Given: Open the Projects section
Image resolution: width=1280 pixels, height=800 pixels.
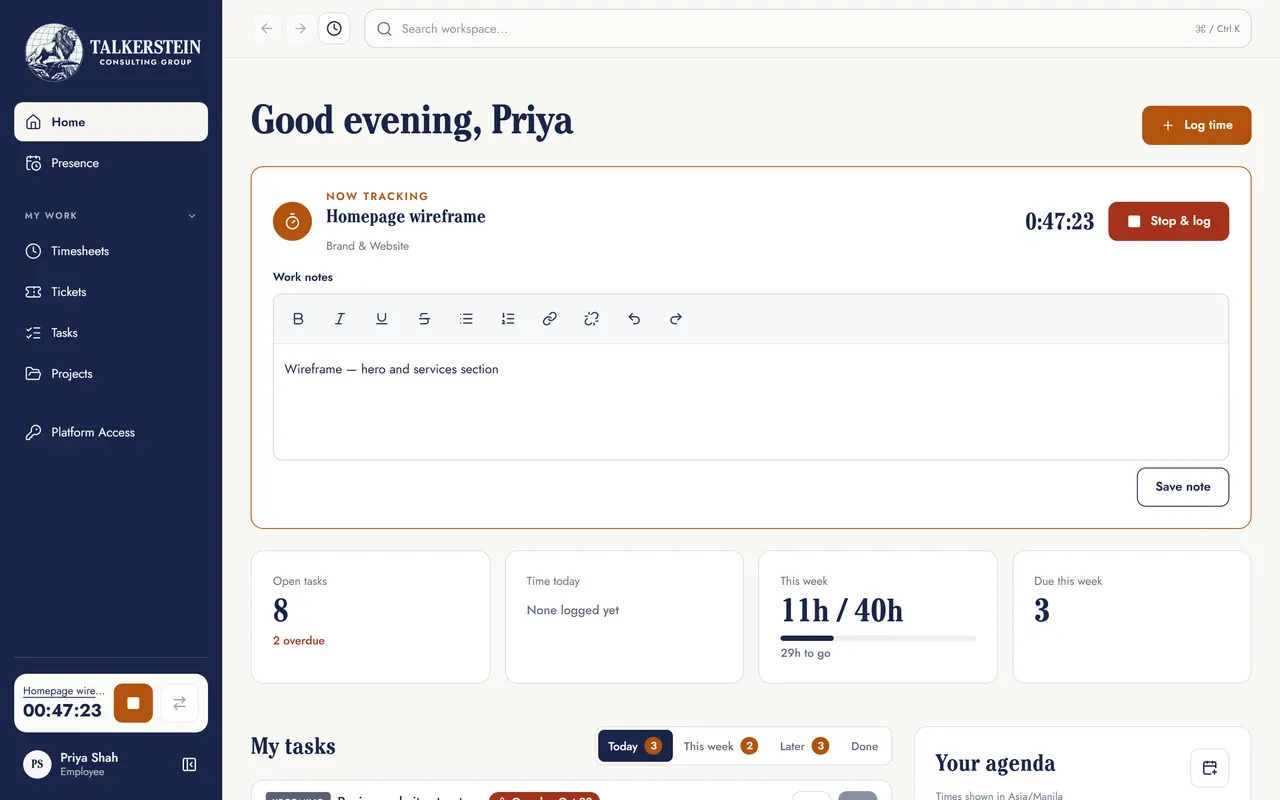Looking at the screenshot, I should coord(111,374).
